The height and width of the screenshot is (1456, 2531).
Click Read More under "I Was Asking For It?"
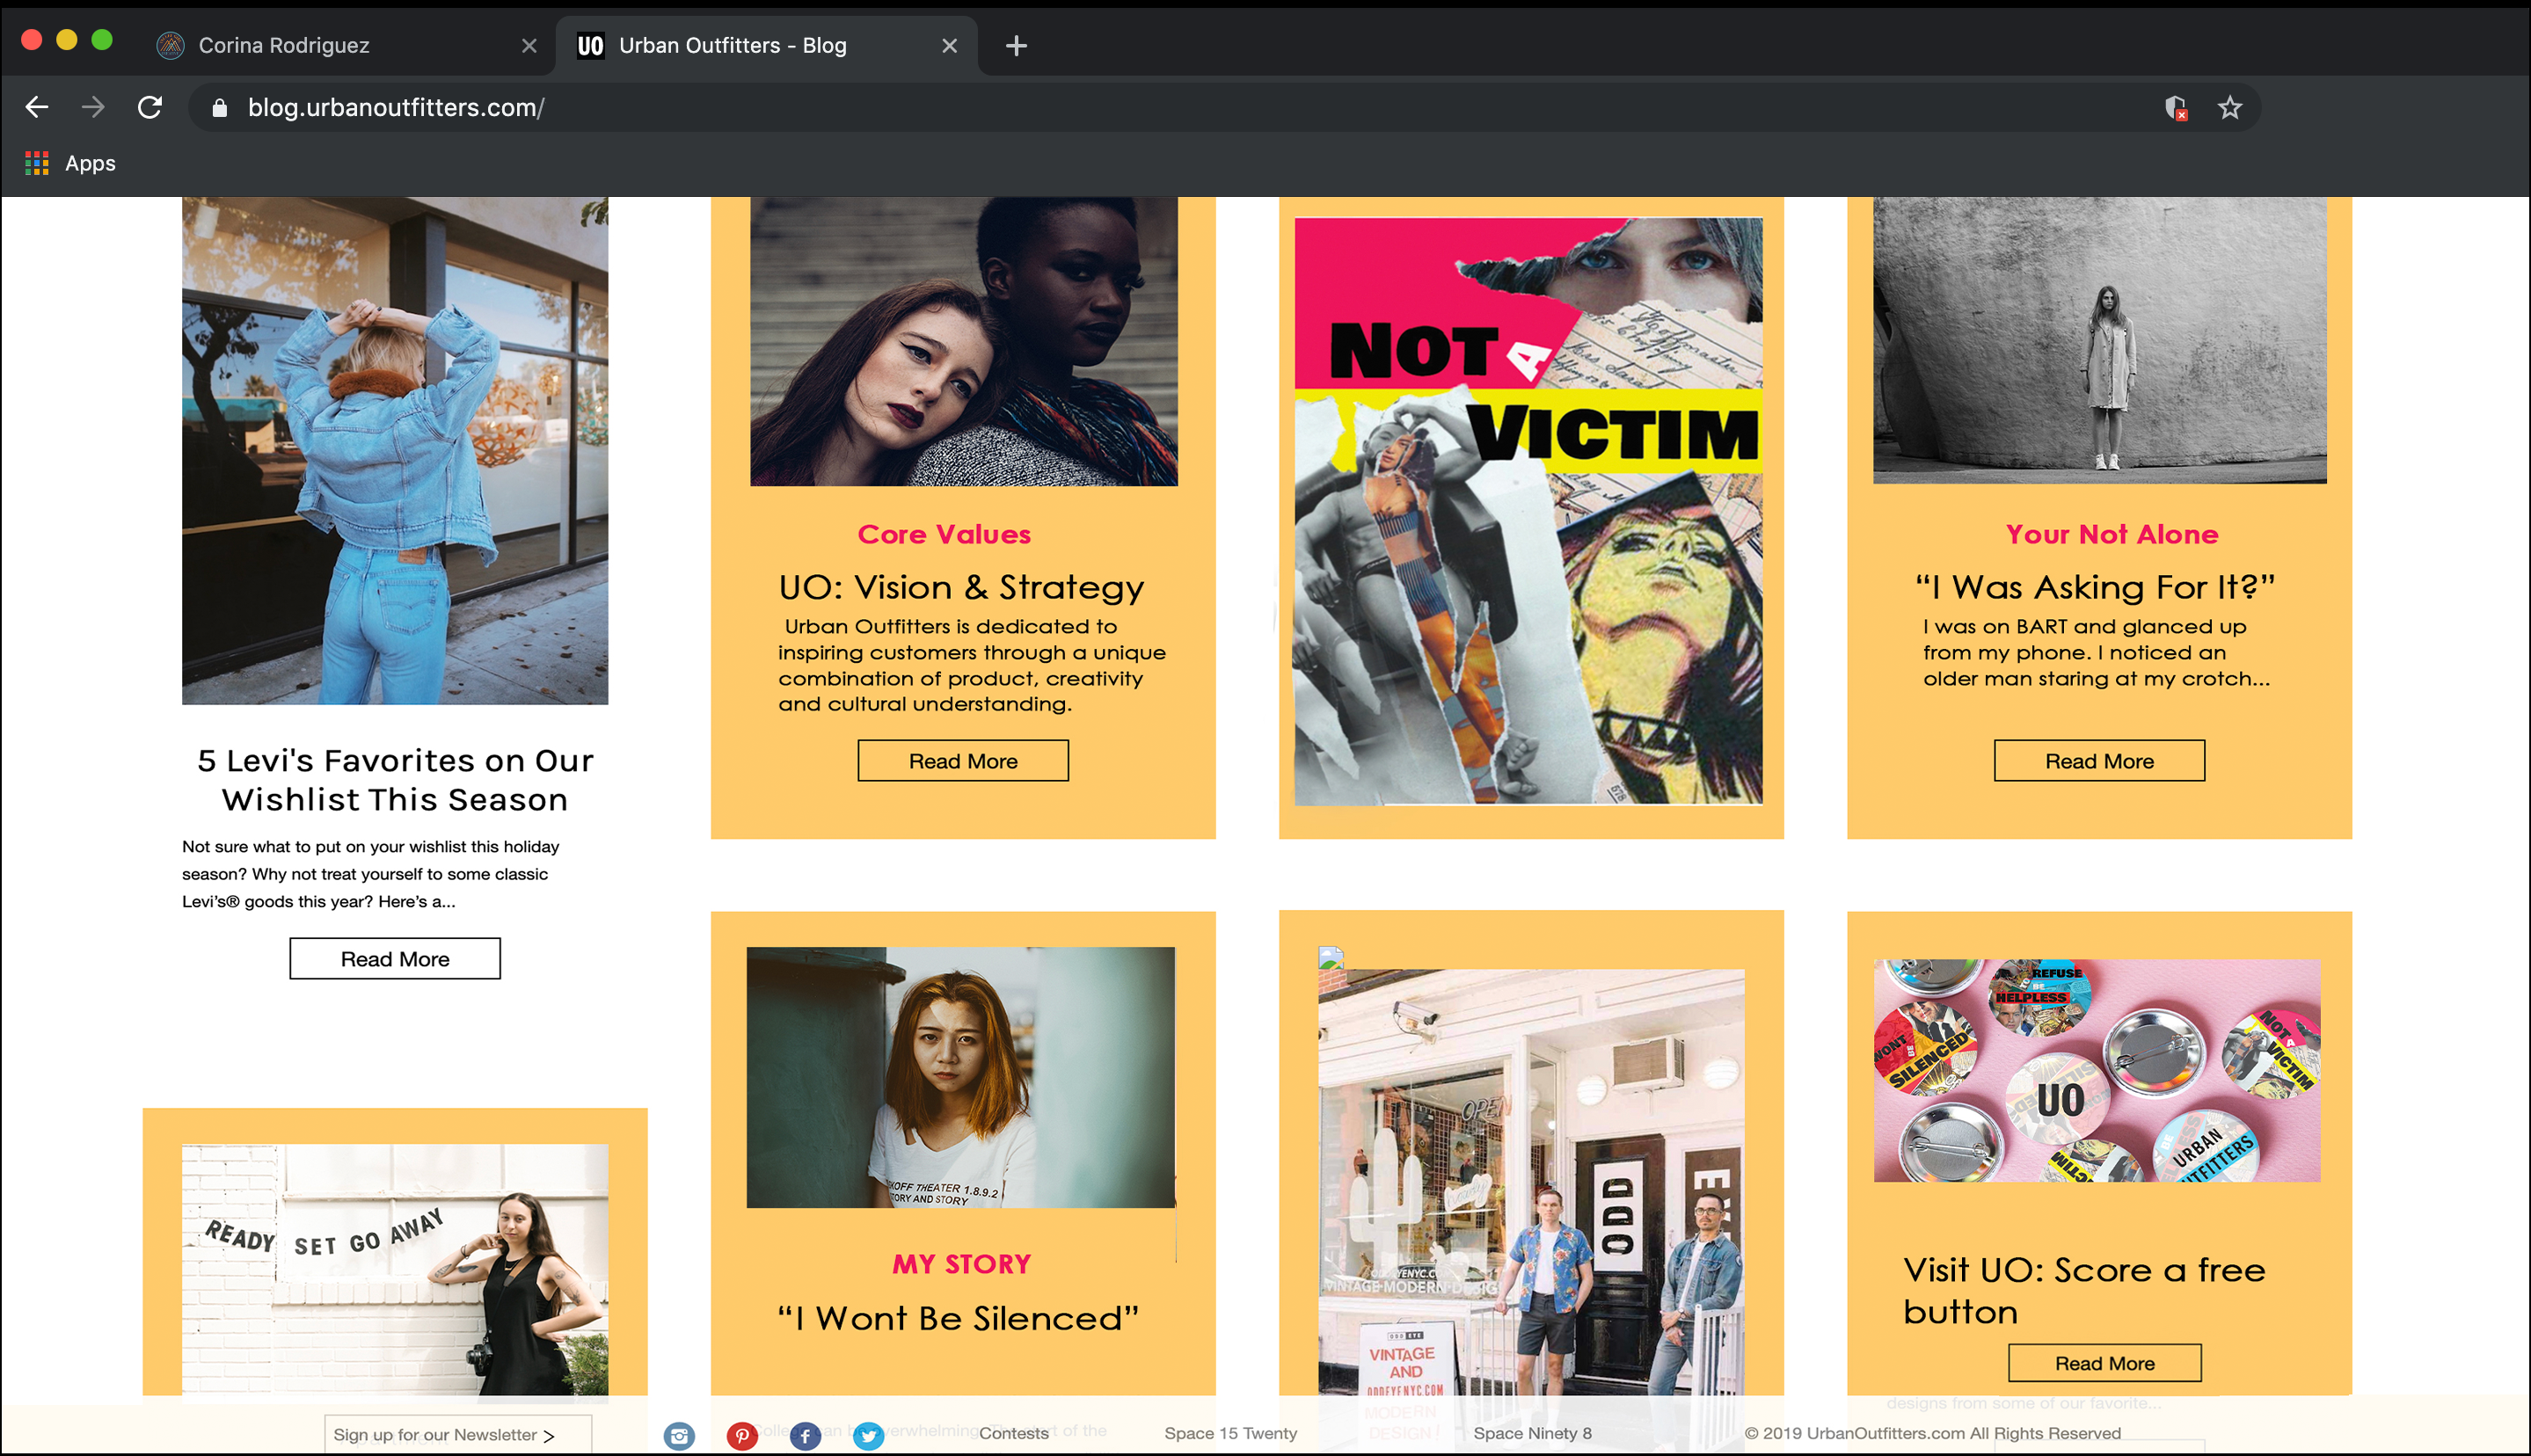(x=2098, y=761)
